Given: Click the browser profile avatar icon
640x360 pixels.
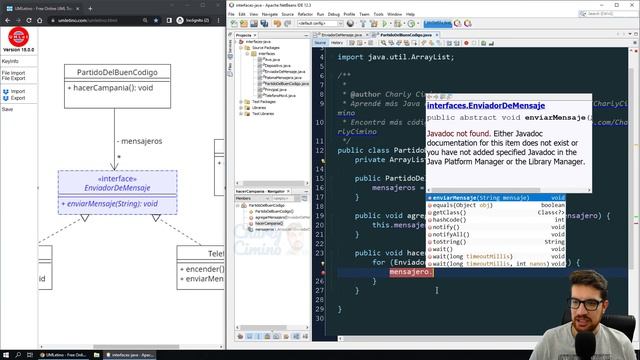Looking at the screenshot, I should [x=180, y=20].
